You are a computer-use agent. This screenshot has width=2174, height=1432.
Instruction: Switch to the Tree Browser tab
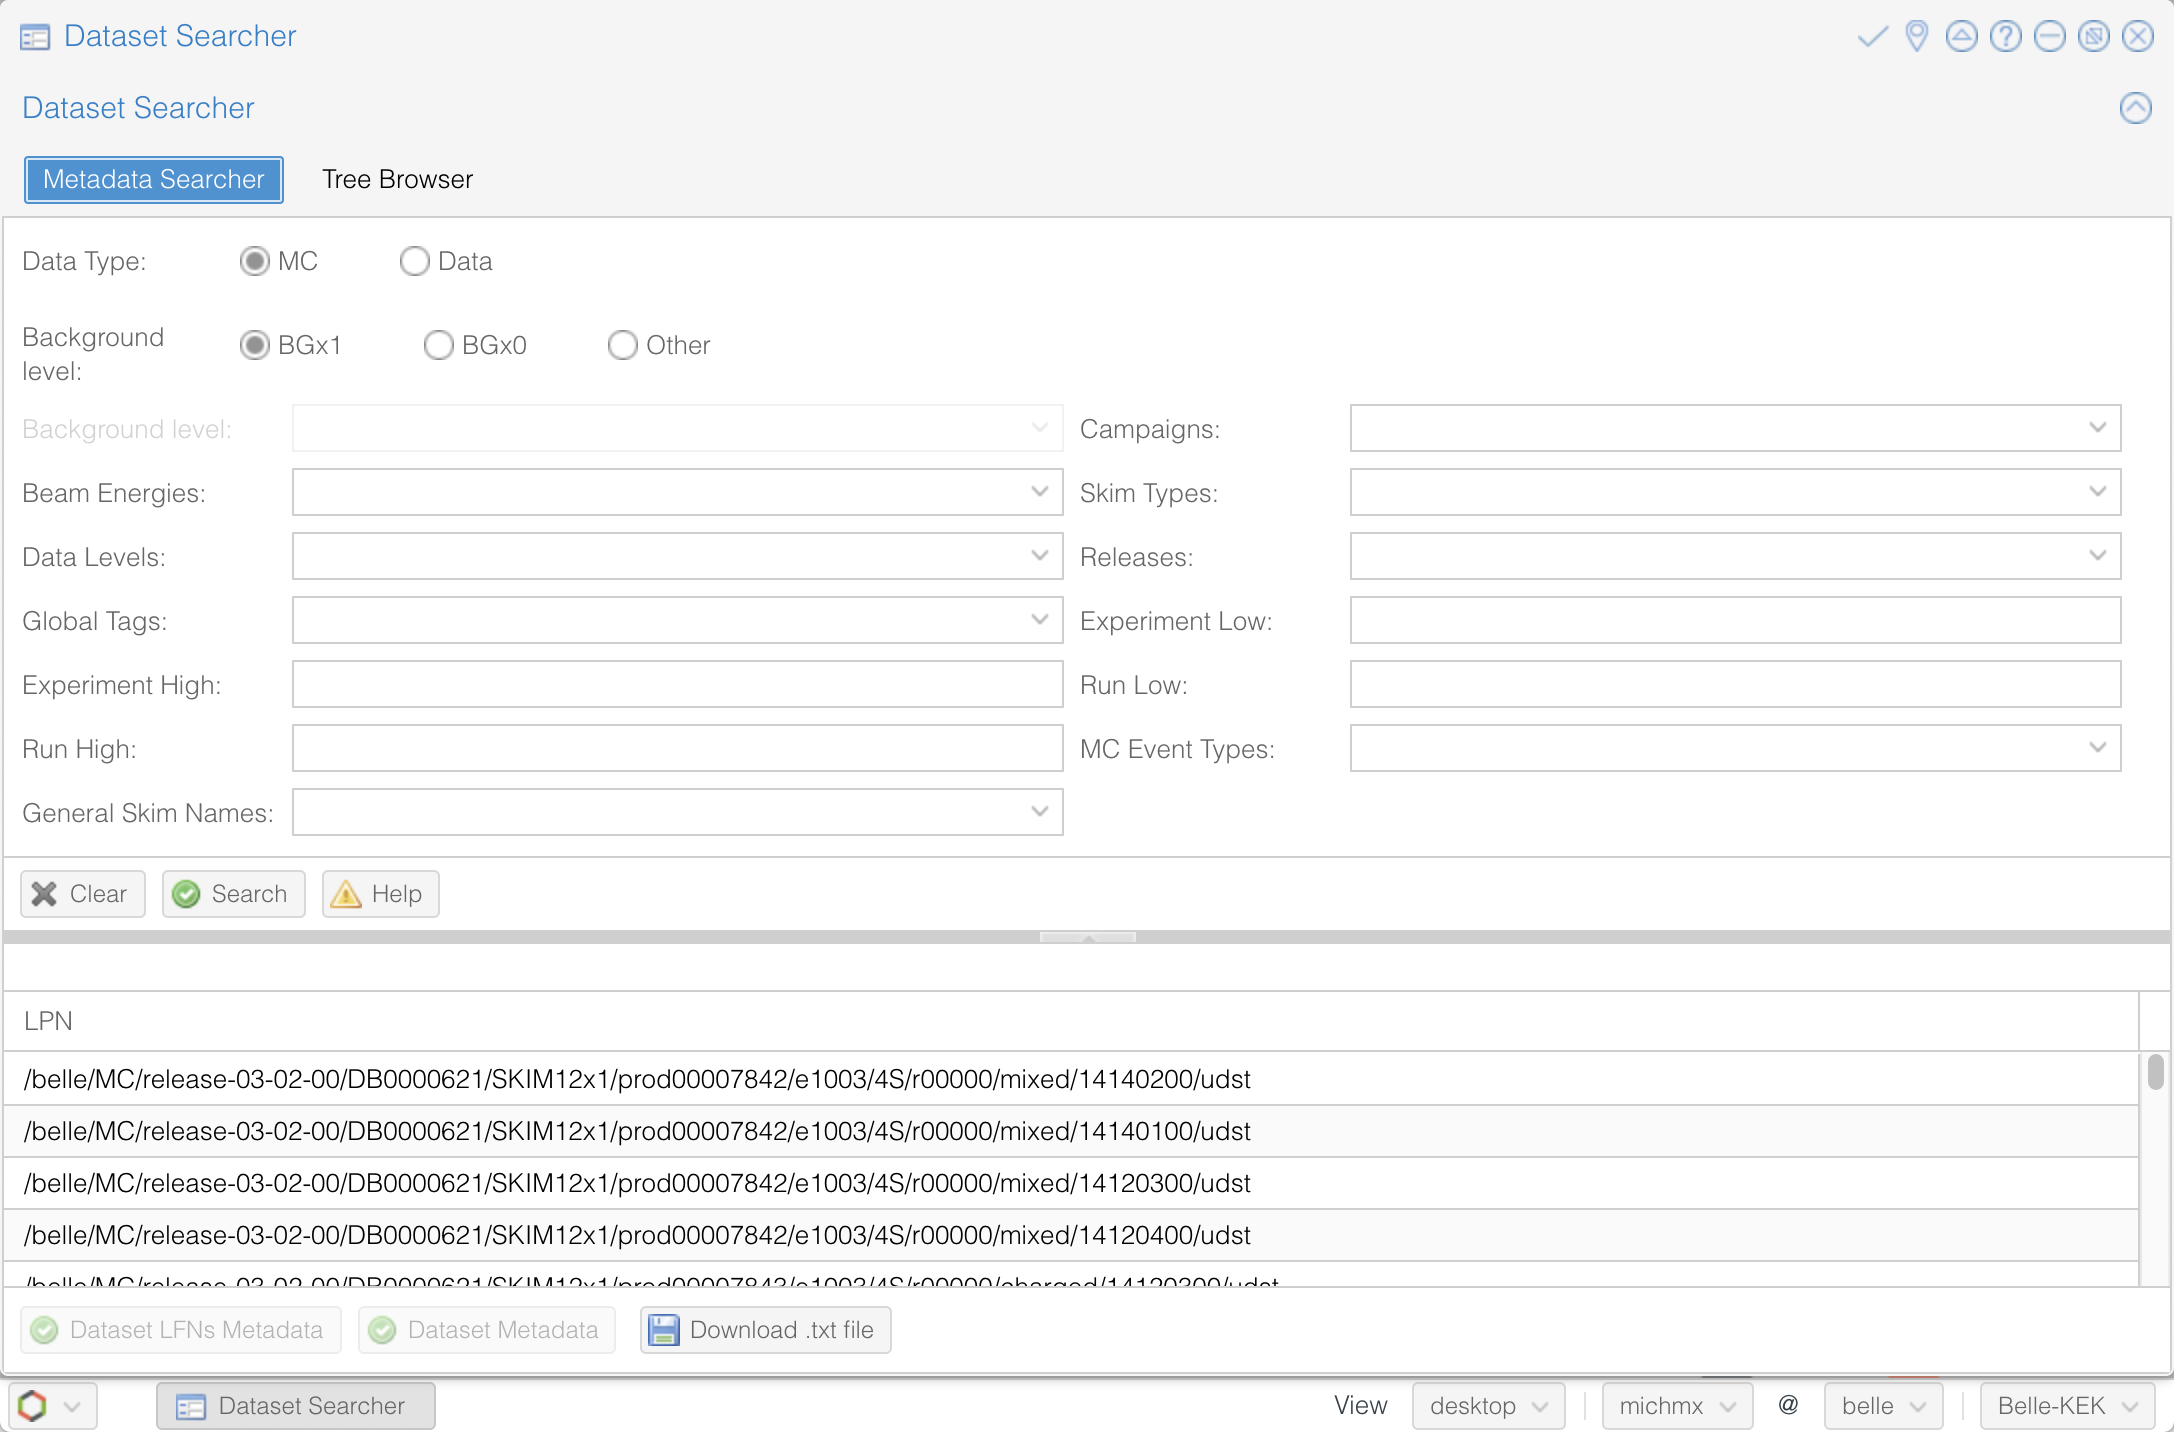point(397,180)
